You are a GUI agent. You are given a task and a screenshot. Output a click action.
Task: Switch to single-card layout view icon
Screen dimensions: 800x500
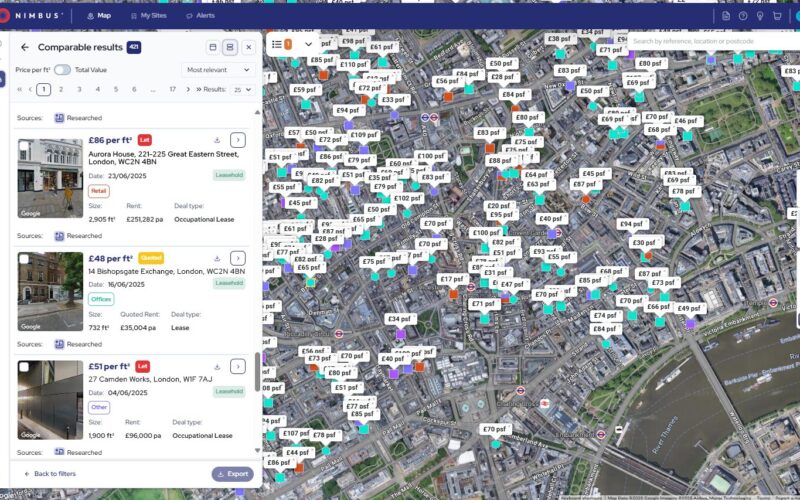(213, 47)
